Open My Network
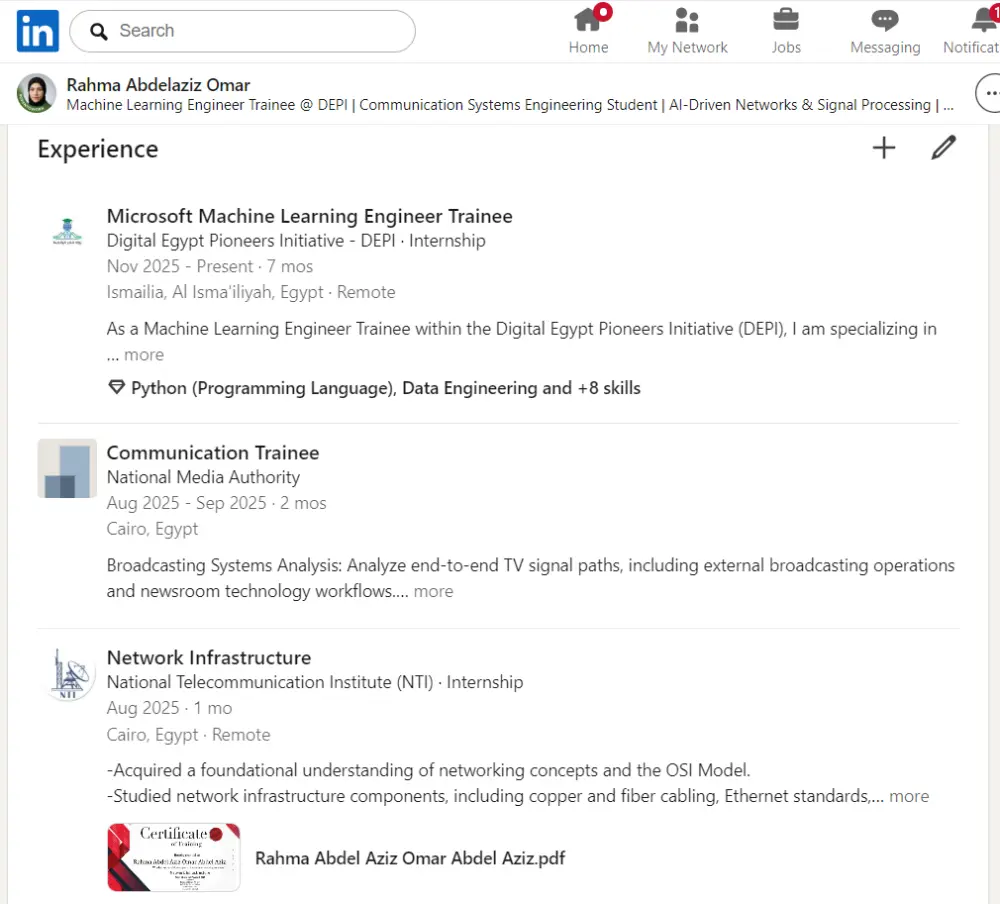The image size is (1000, 904). pyautogui.click(x=687, y=31)
